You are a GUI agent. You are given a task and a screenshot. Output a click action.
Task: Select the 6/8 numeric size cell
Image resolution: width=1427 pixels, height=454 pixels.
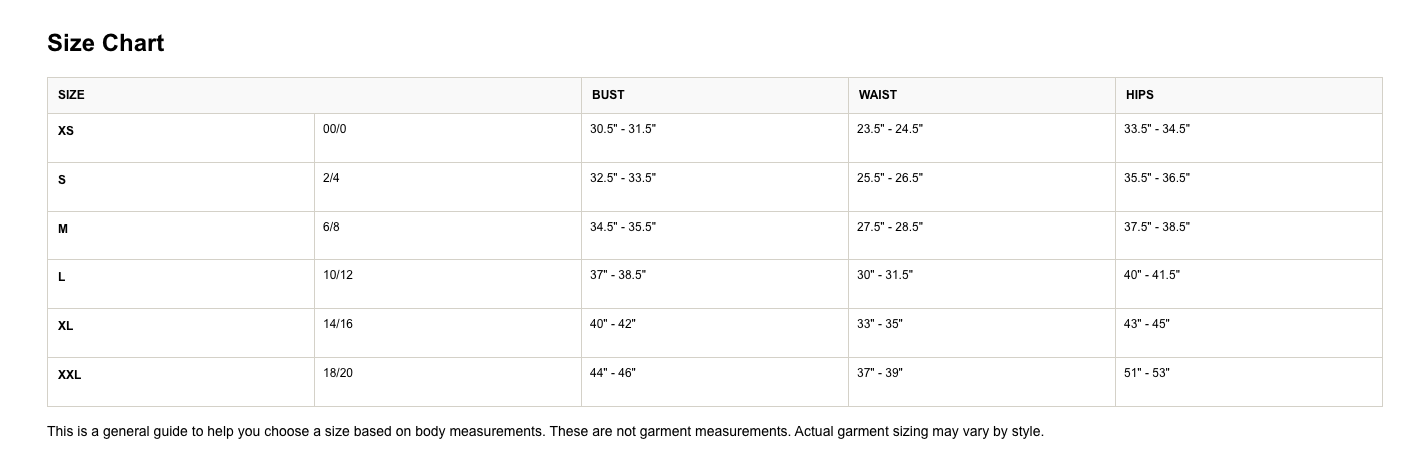coord(331,227)
